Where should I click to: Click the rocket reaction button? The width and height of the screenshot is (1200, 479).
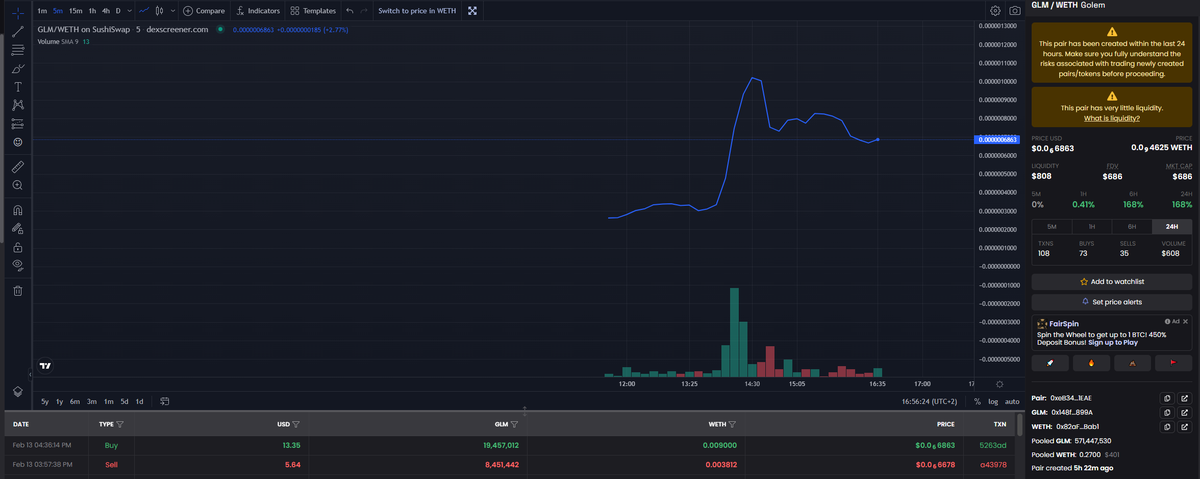1051,363
